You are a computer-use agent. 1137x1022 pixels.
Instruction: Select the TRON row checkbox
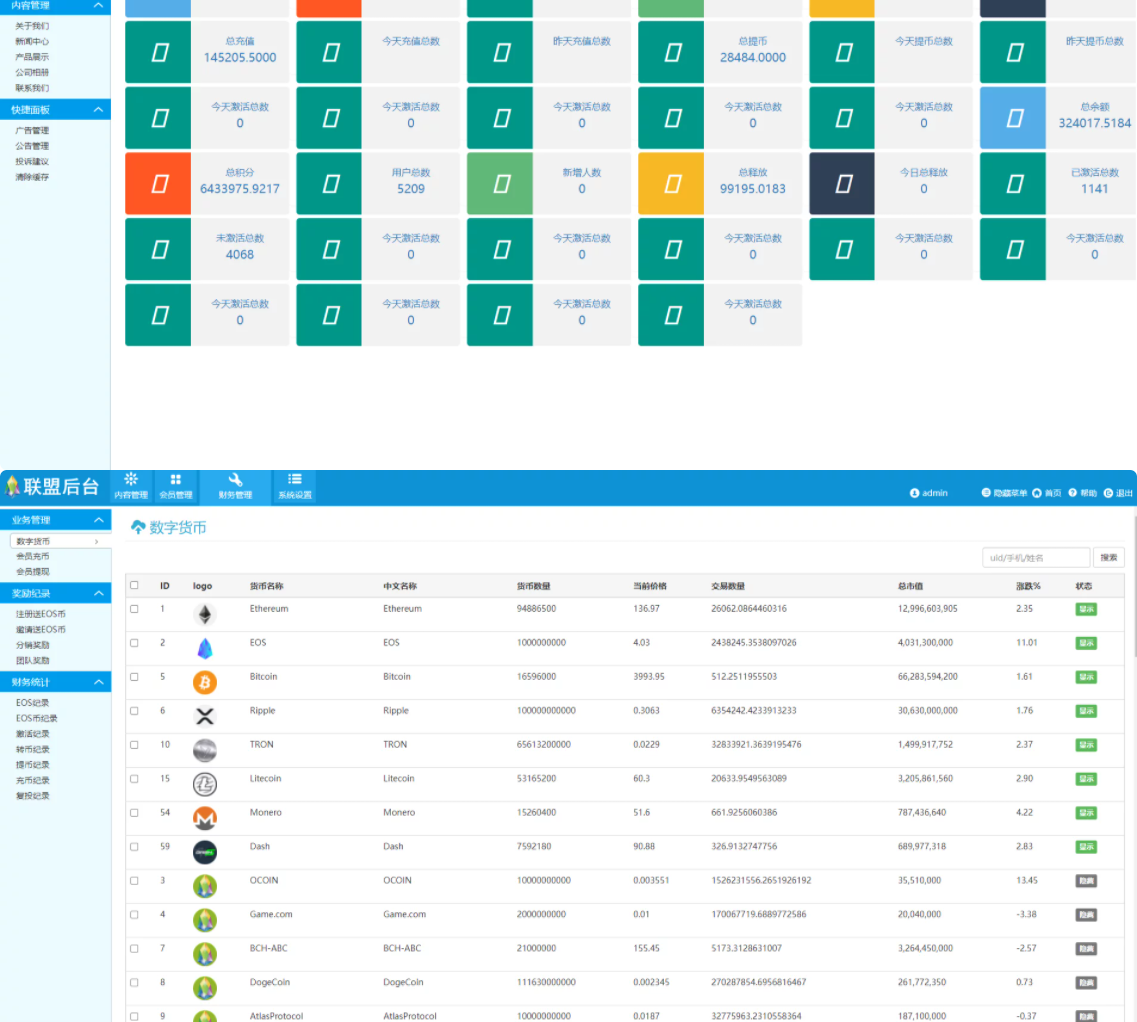coord(134,745)
